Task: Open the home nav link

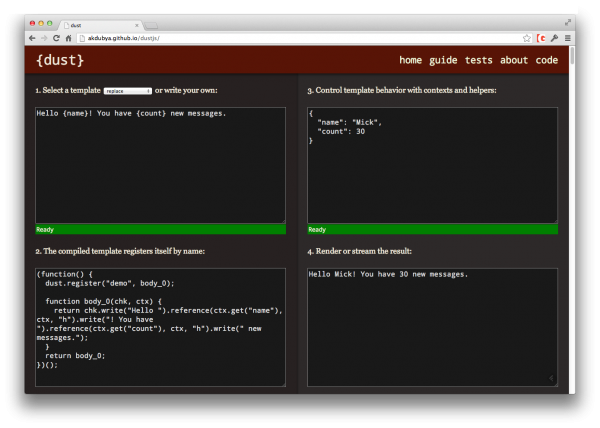Action: click(411, 60)
